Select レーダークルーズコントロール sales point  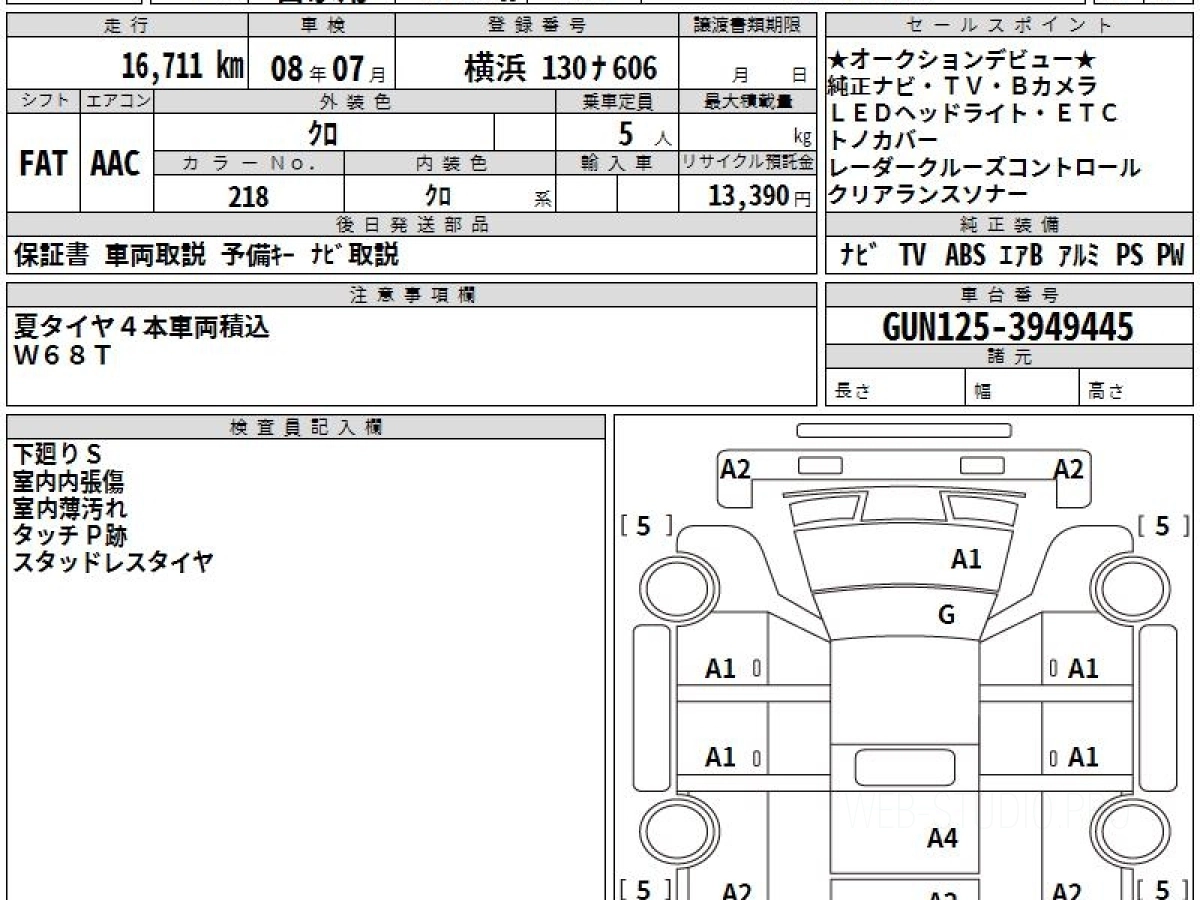pyautogui.click(x=984, y=167)
